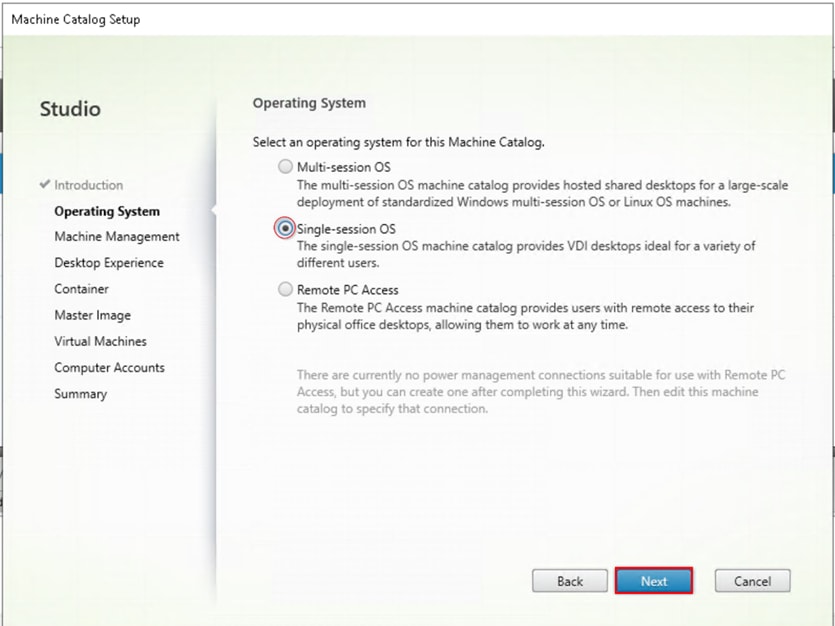The width and height of the screenshot is (835, 626).
Task: Select the Virtual Machines step
Action: point(100,341)
